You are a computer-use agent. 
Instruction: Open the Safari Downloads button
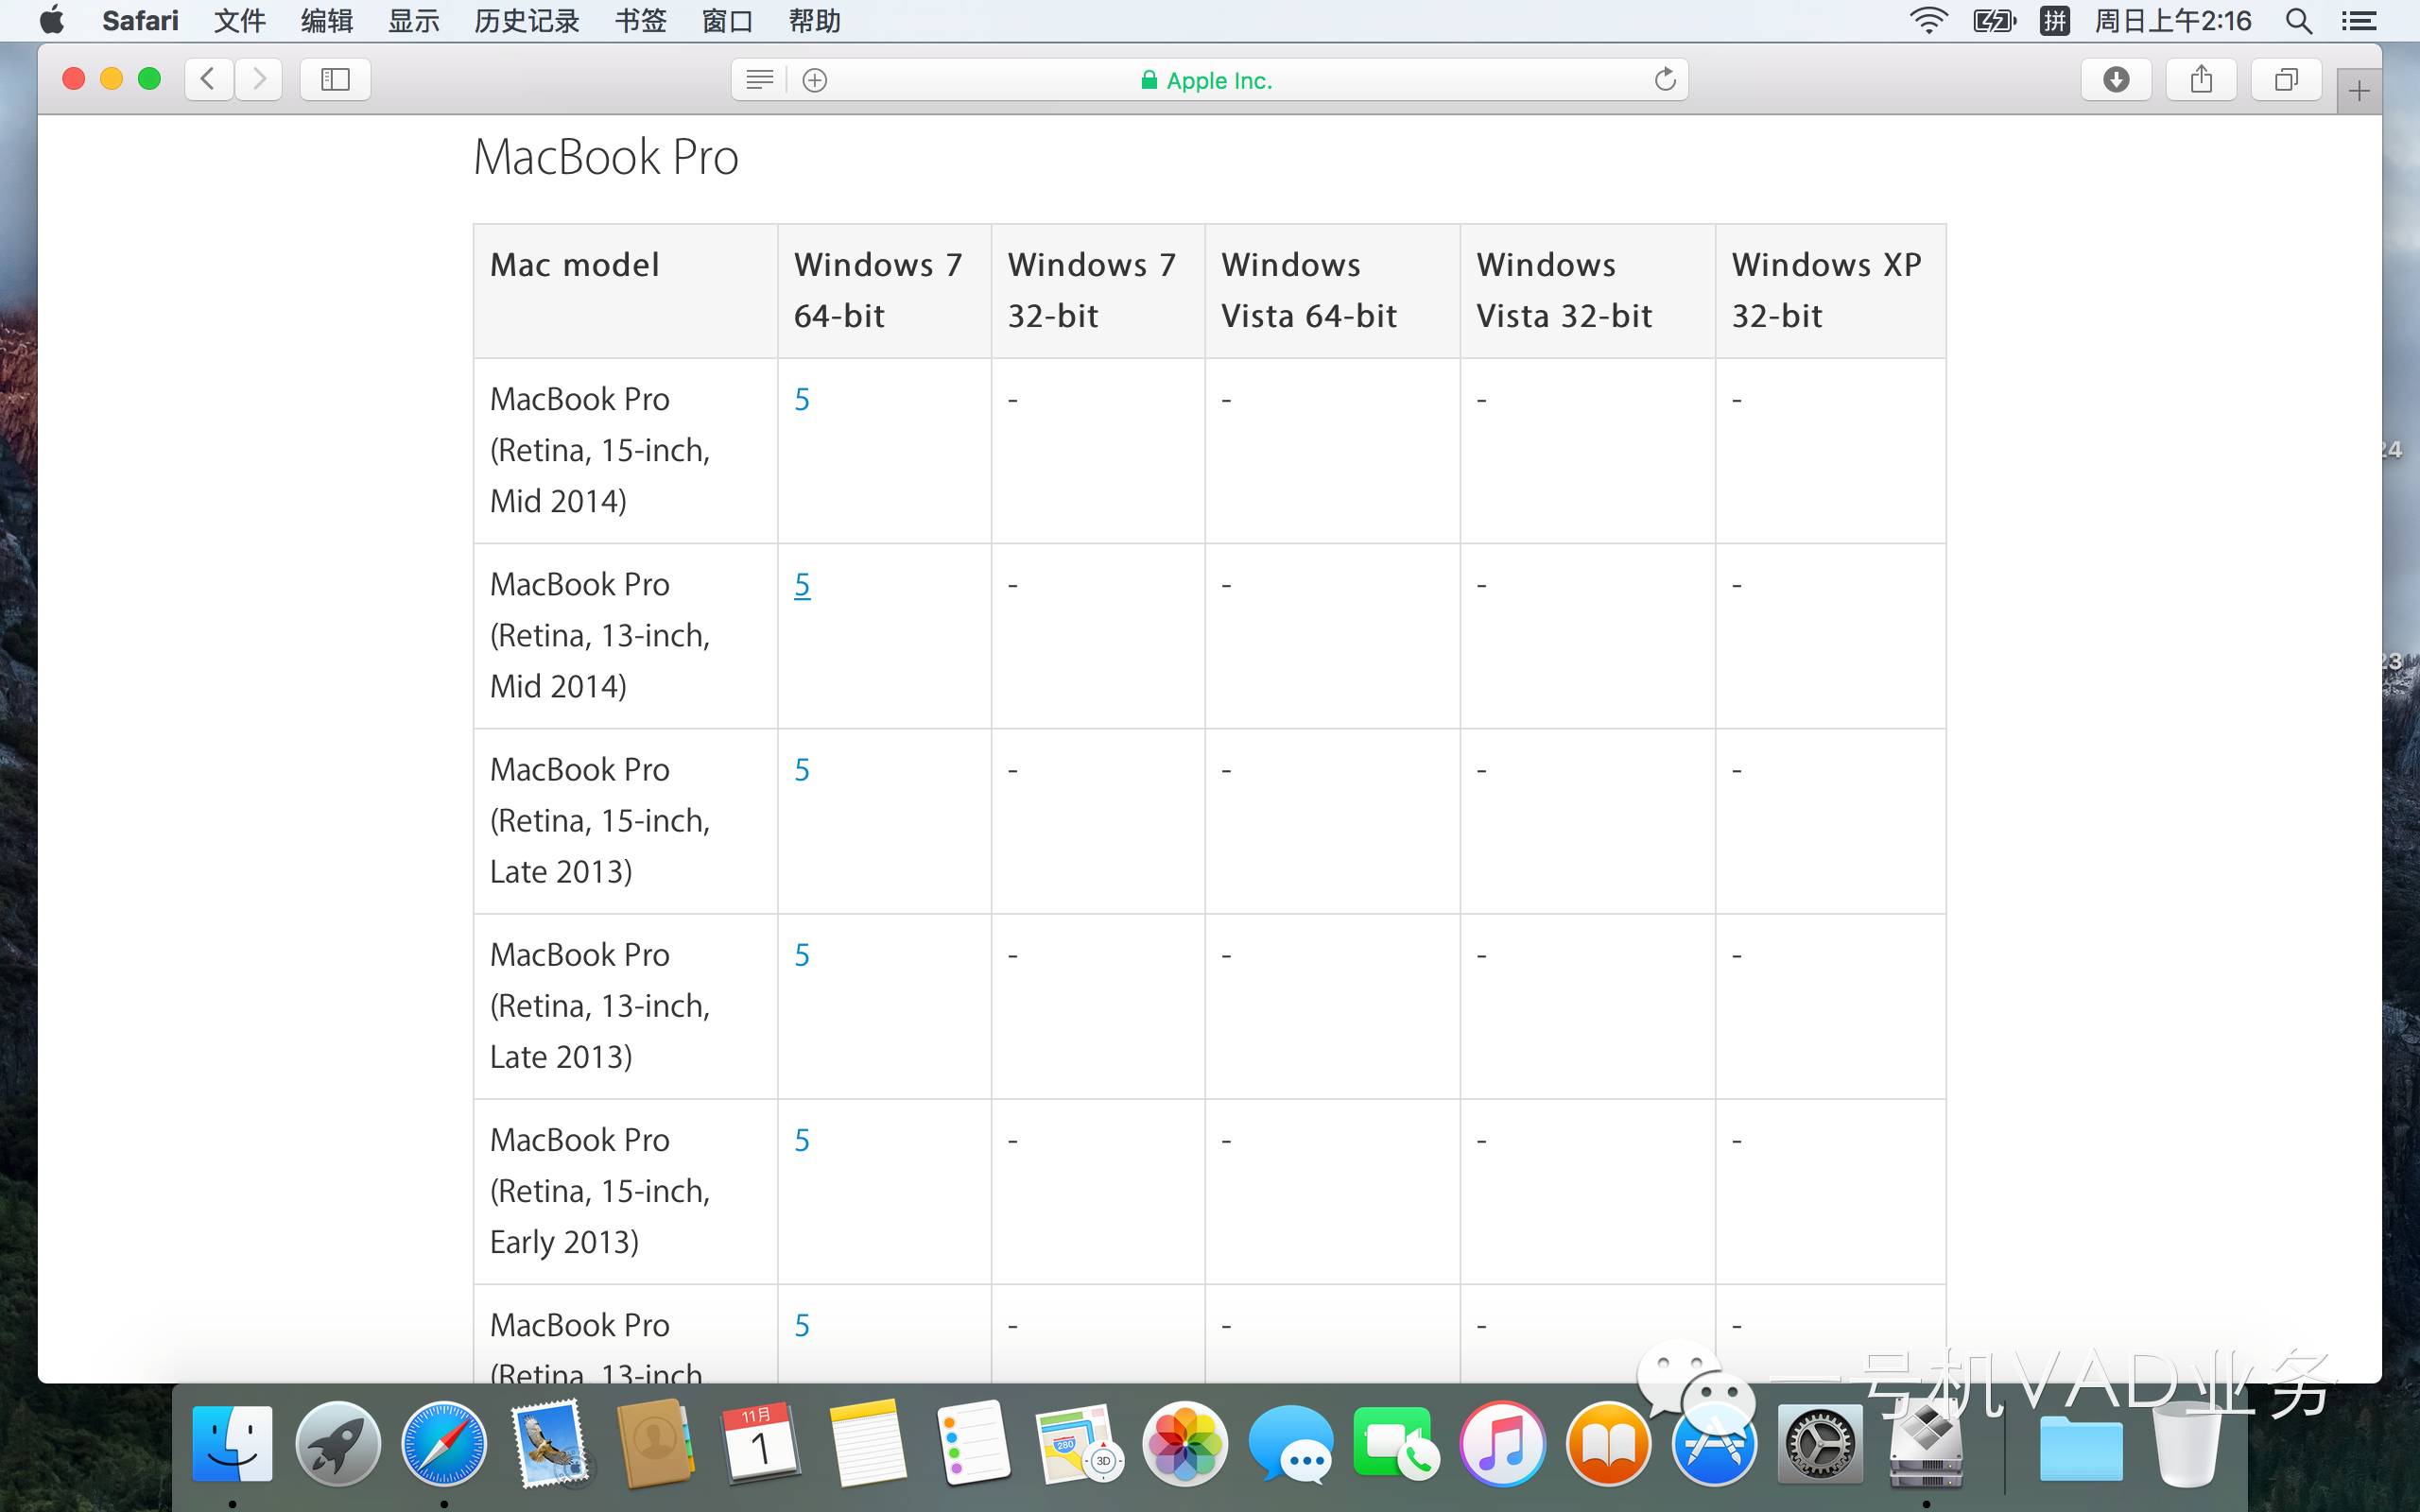pyautogui.click(x=2115, y=79)
